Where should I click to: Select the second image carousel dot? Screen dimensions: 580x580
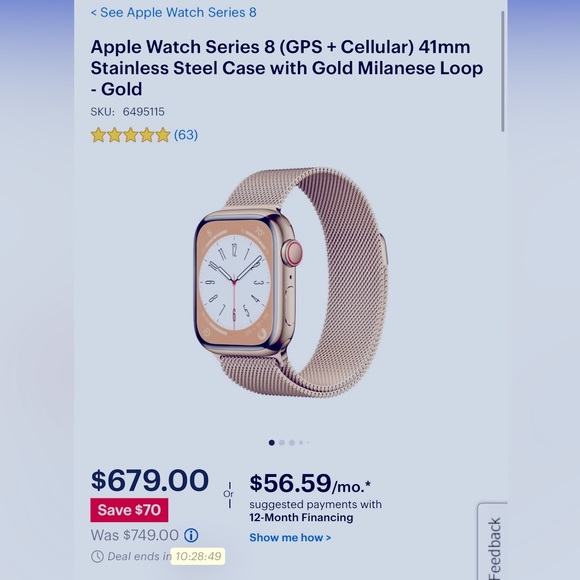282,442
